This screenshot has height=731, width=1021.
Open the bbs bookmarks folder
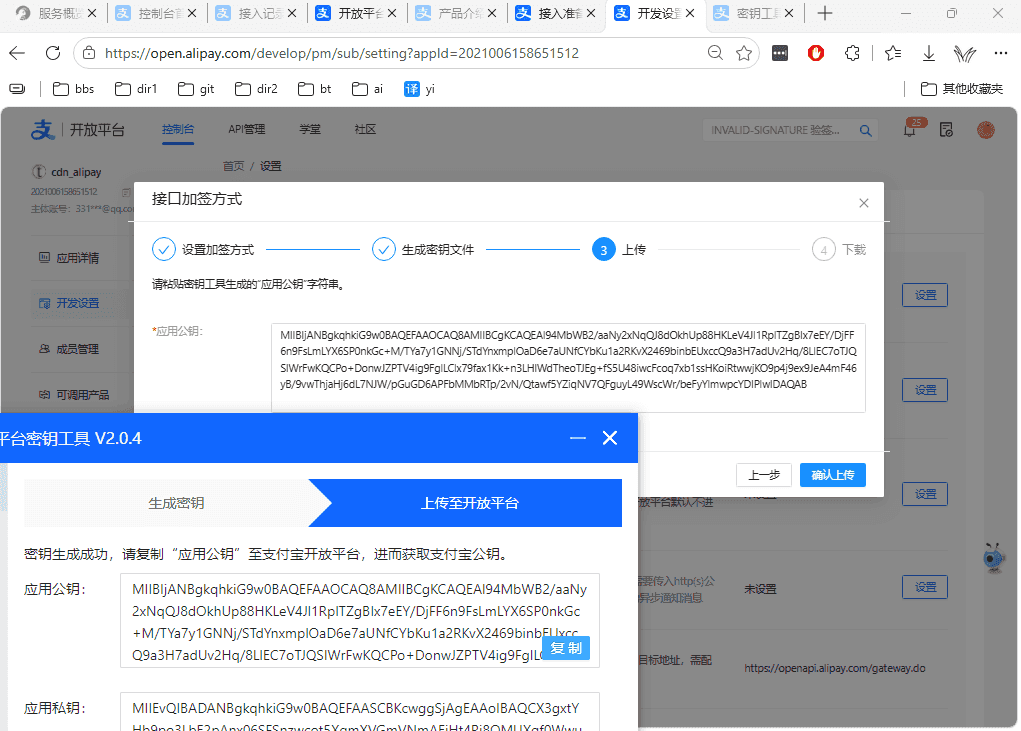(74, 89)
